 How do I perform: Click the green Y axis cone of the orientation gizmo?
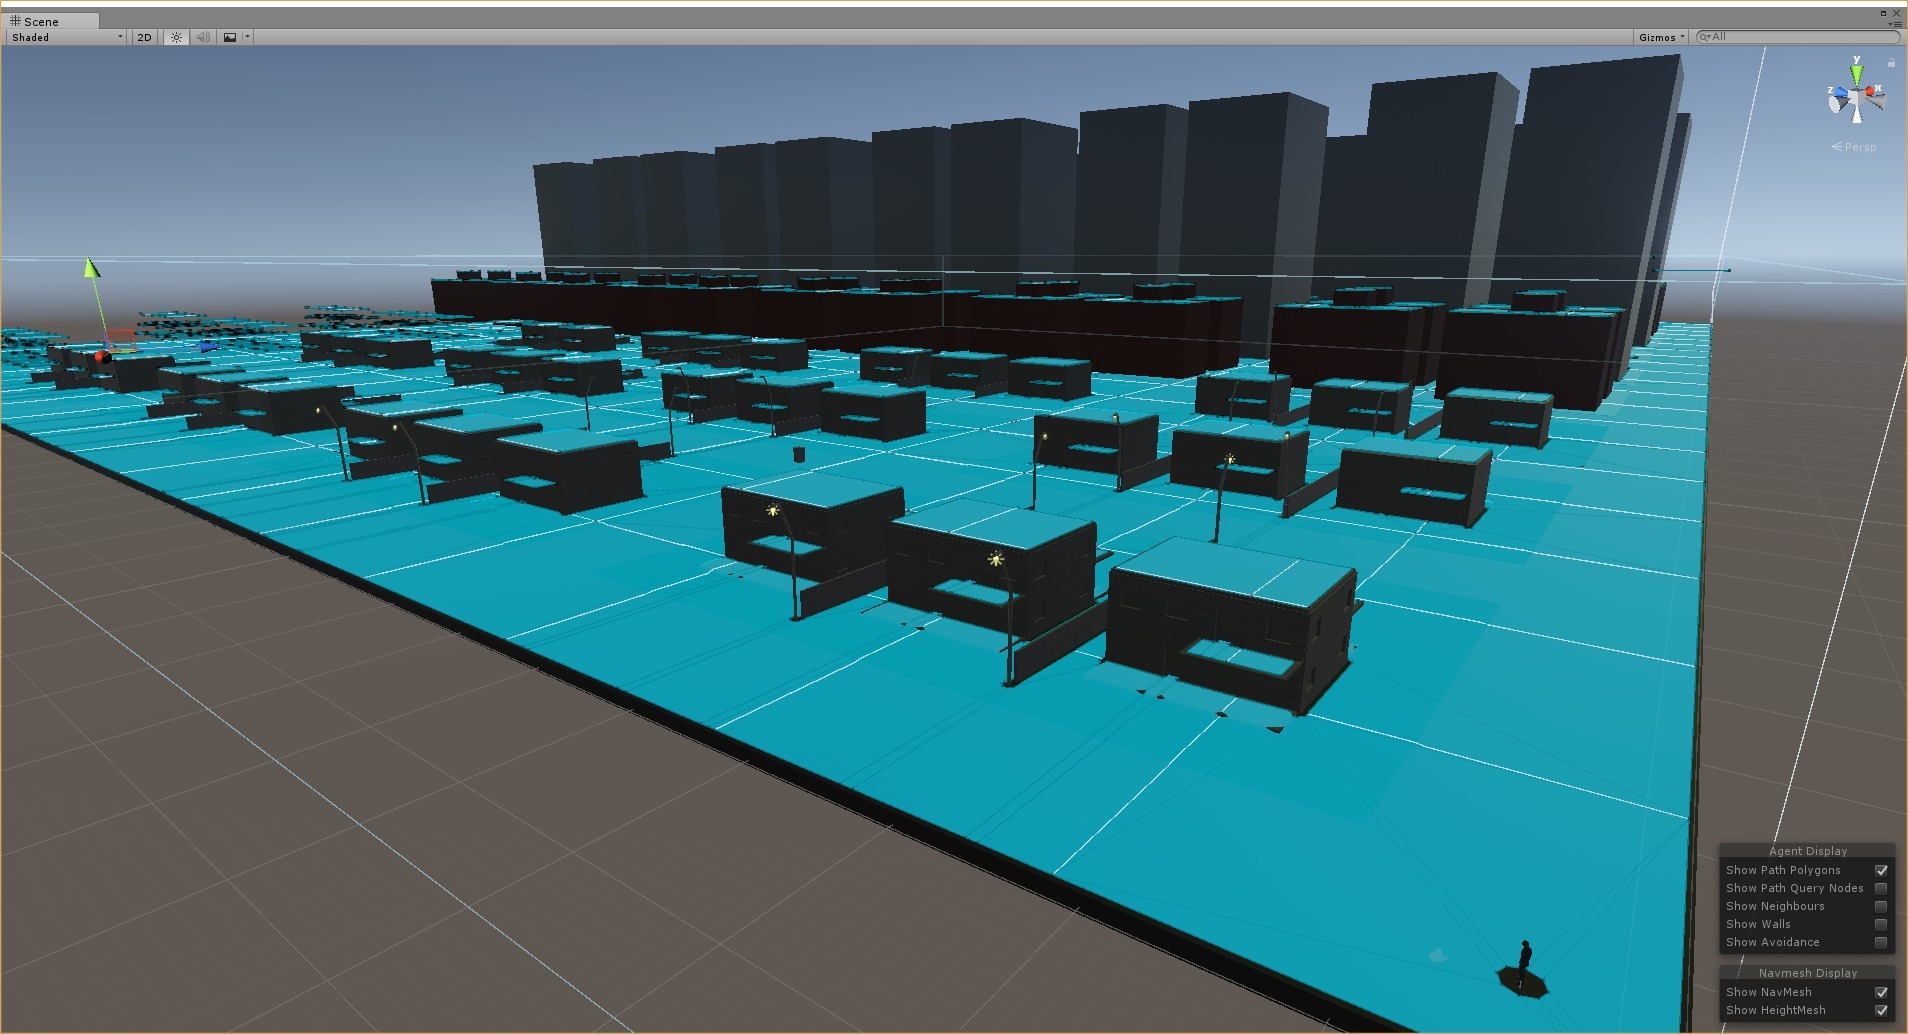1857,76
